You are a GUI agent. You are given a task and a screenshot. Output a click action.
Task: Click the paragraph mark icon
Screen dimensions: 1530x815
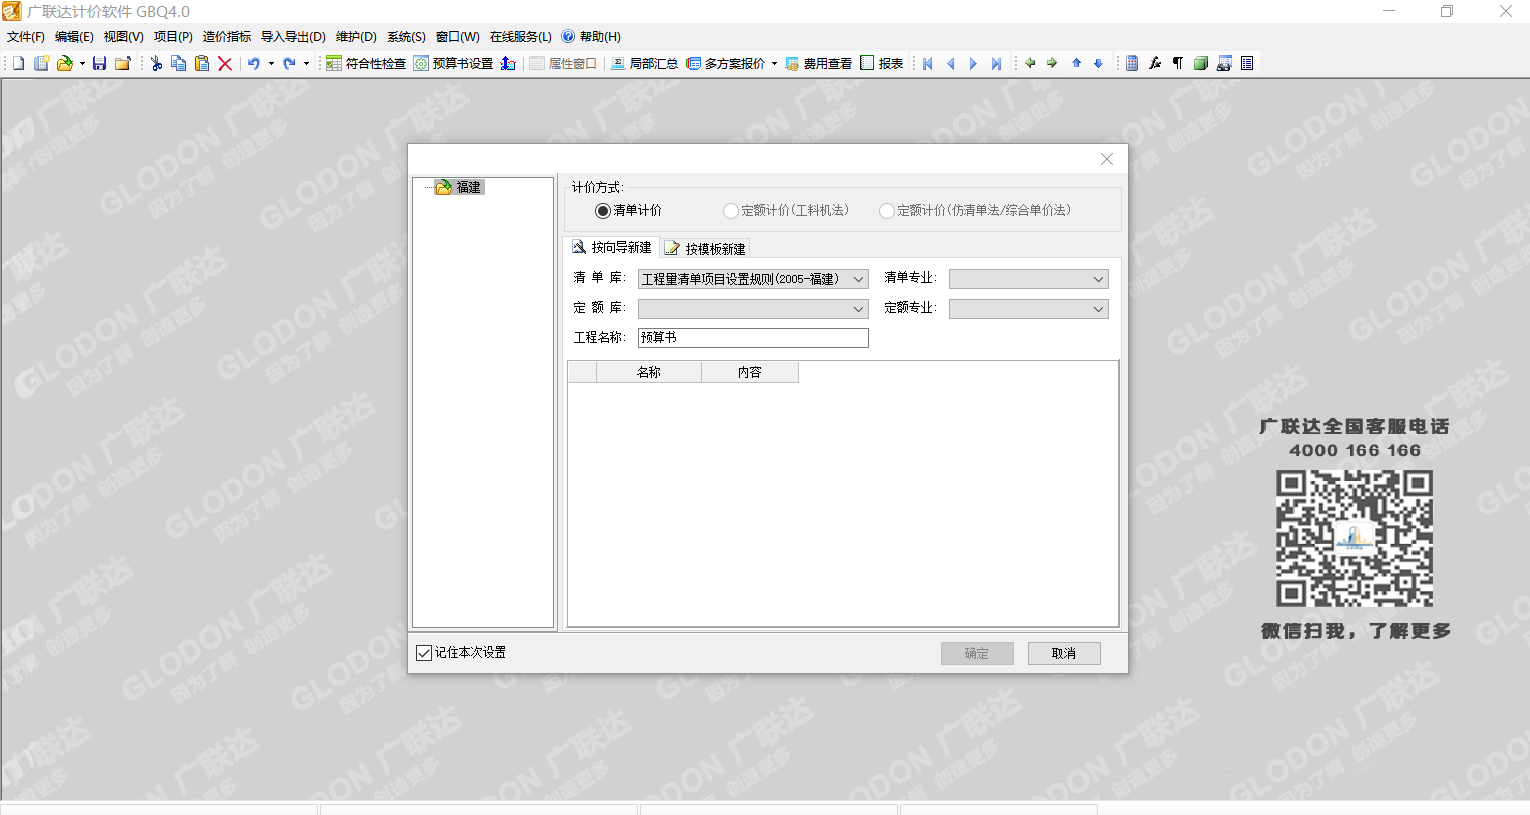(1178, 63)
